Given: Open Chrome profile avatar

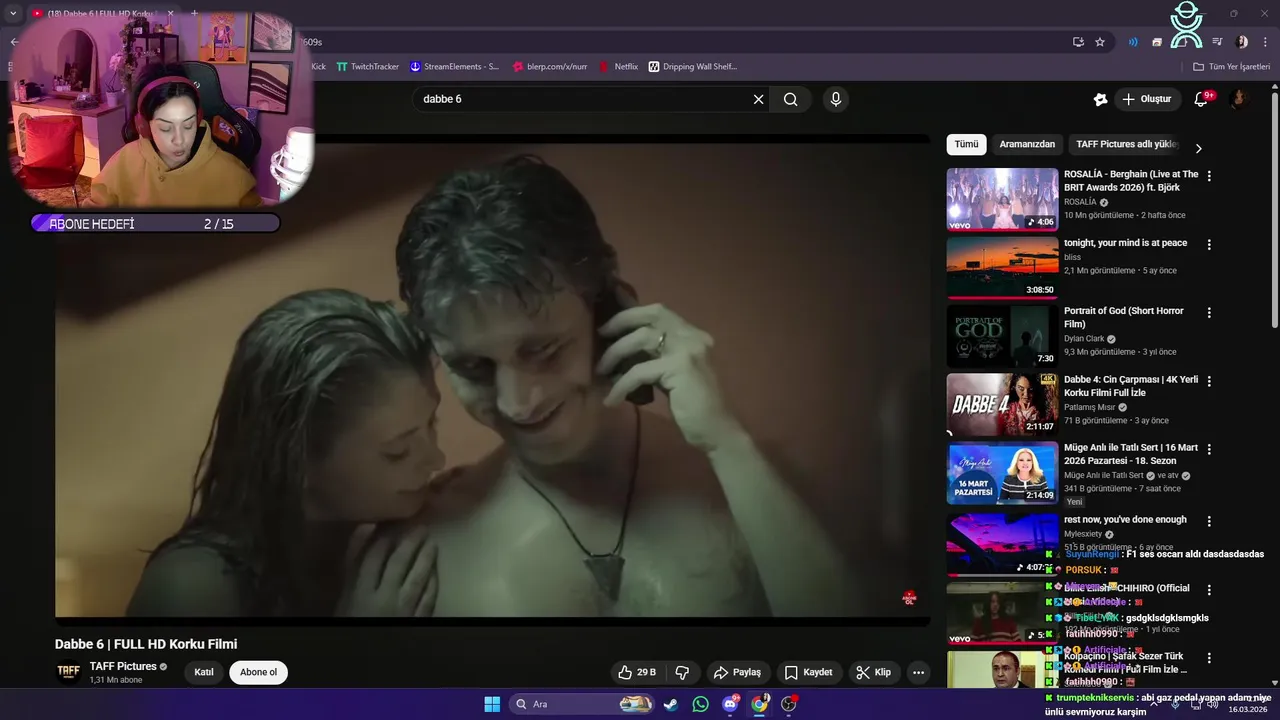Looking at the screenshot, I should [x=1242, y=42].
